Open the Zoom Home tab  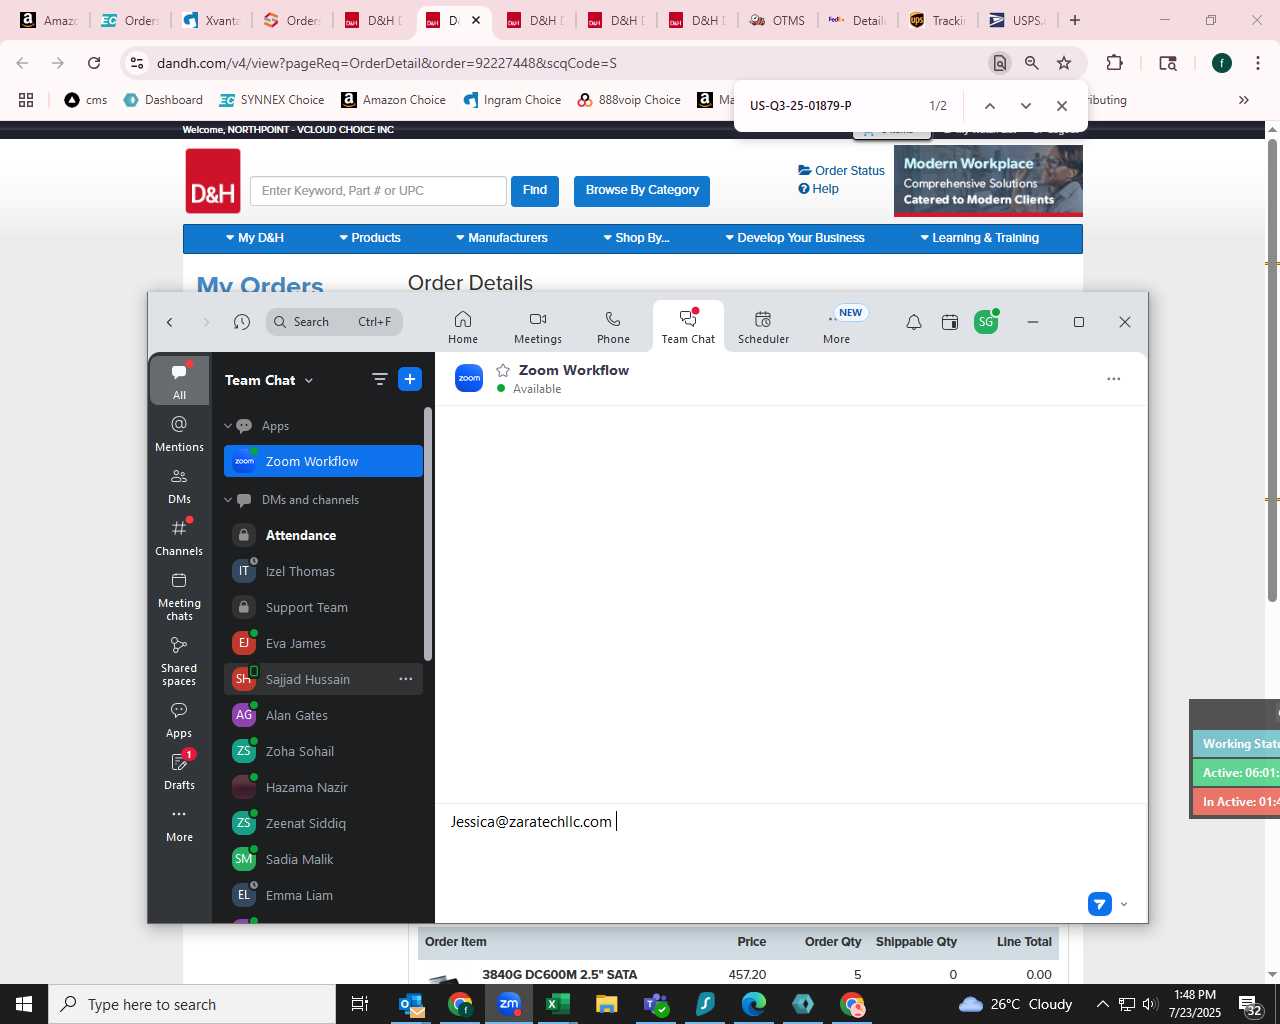click(463, 327)
